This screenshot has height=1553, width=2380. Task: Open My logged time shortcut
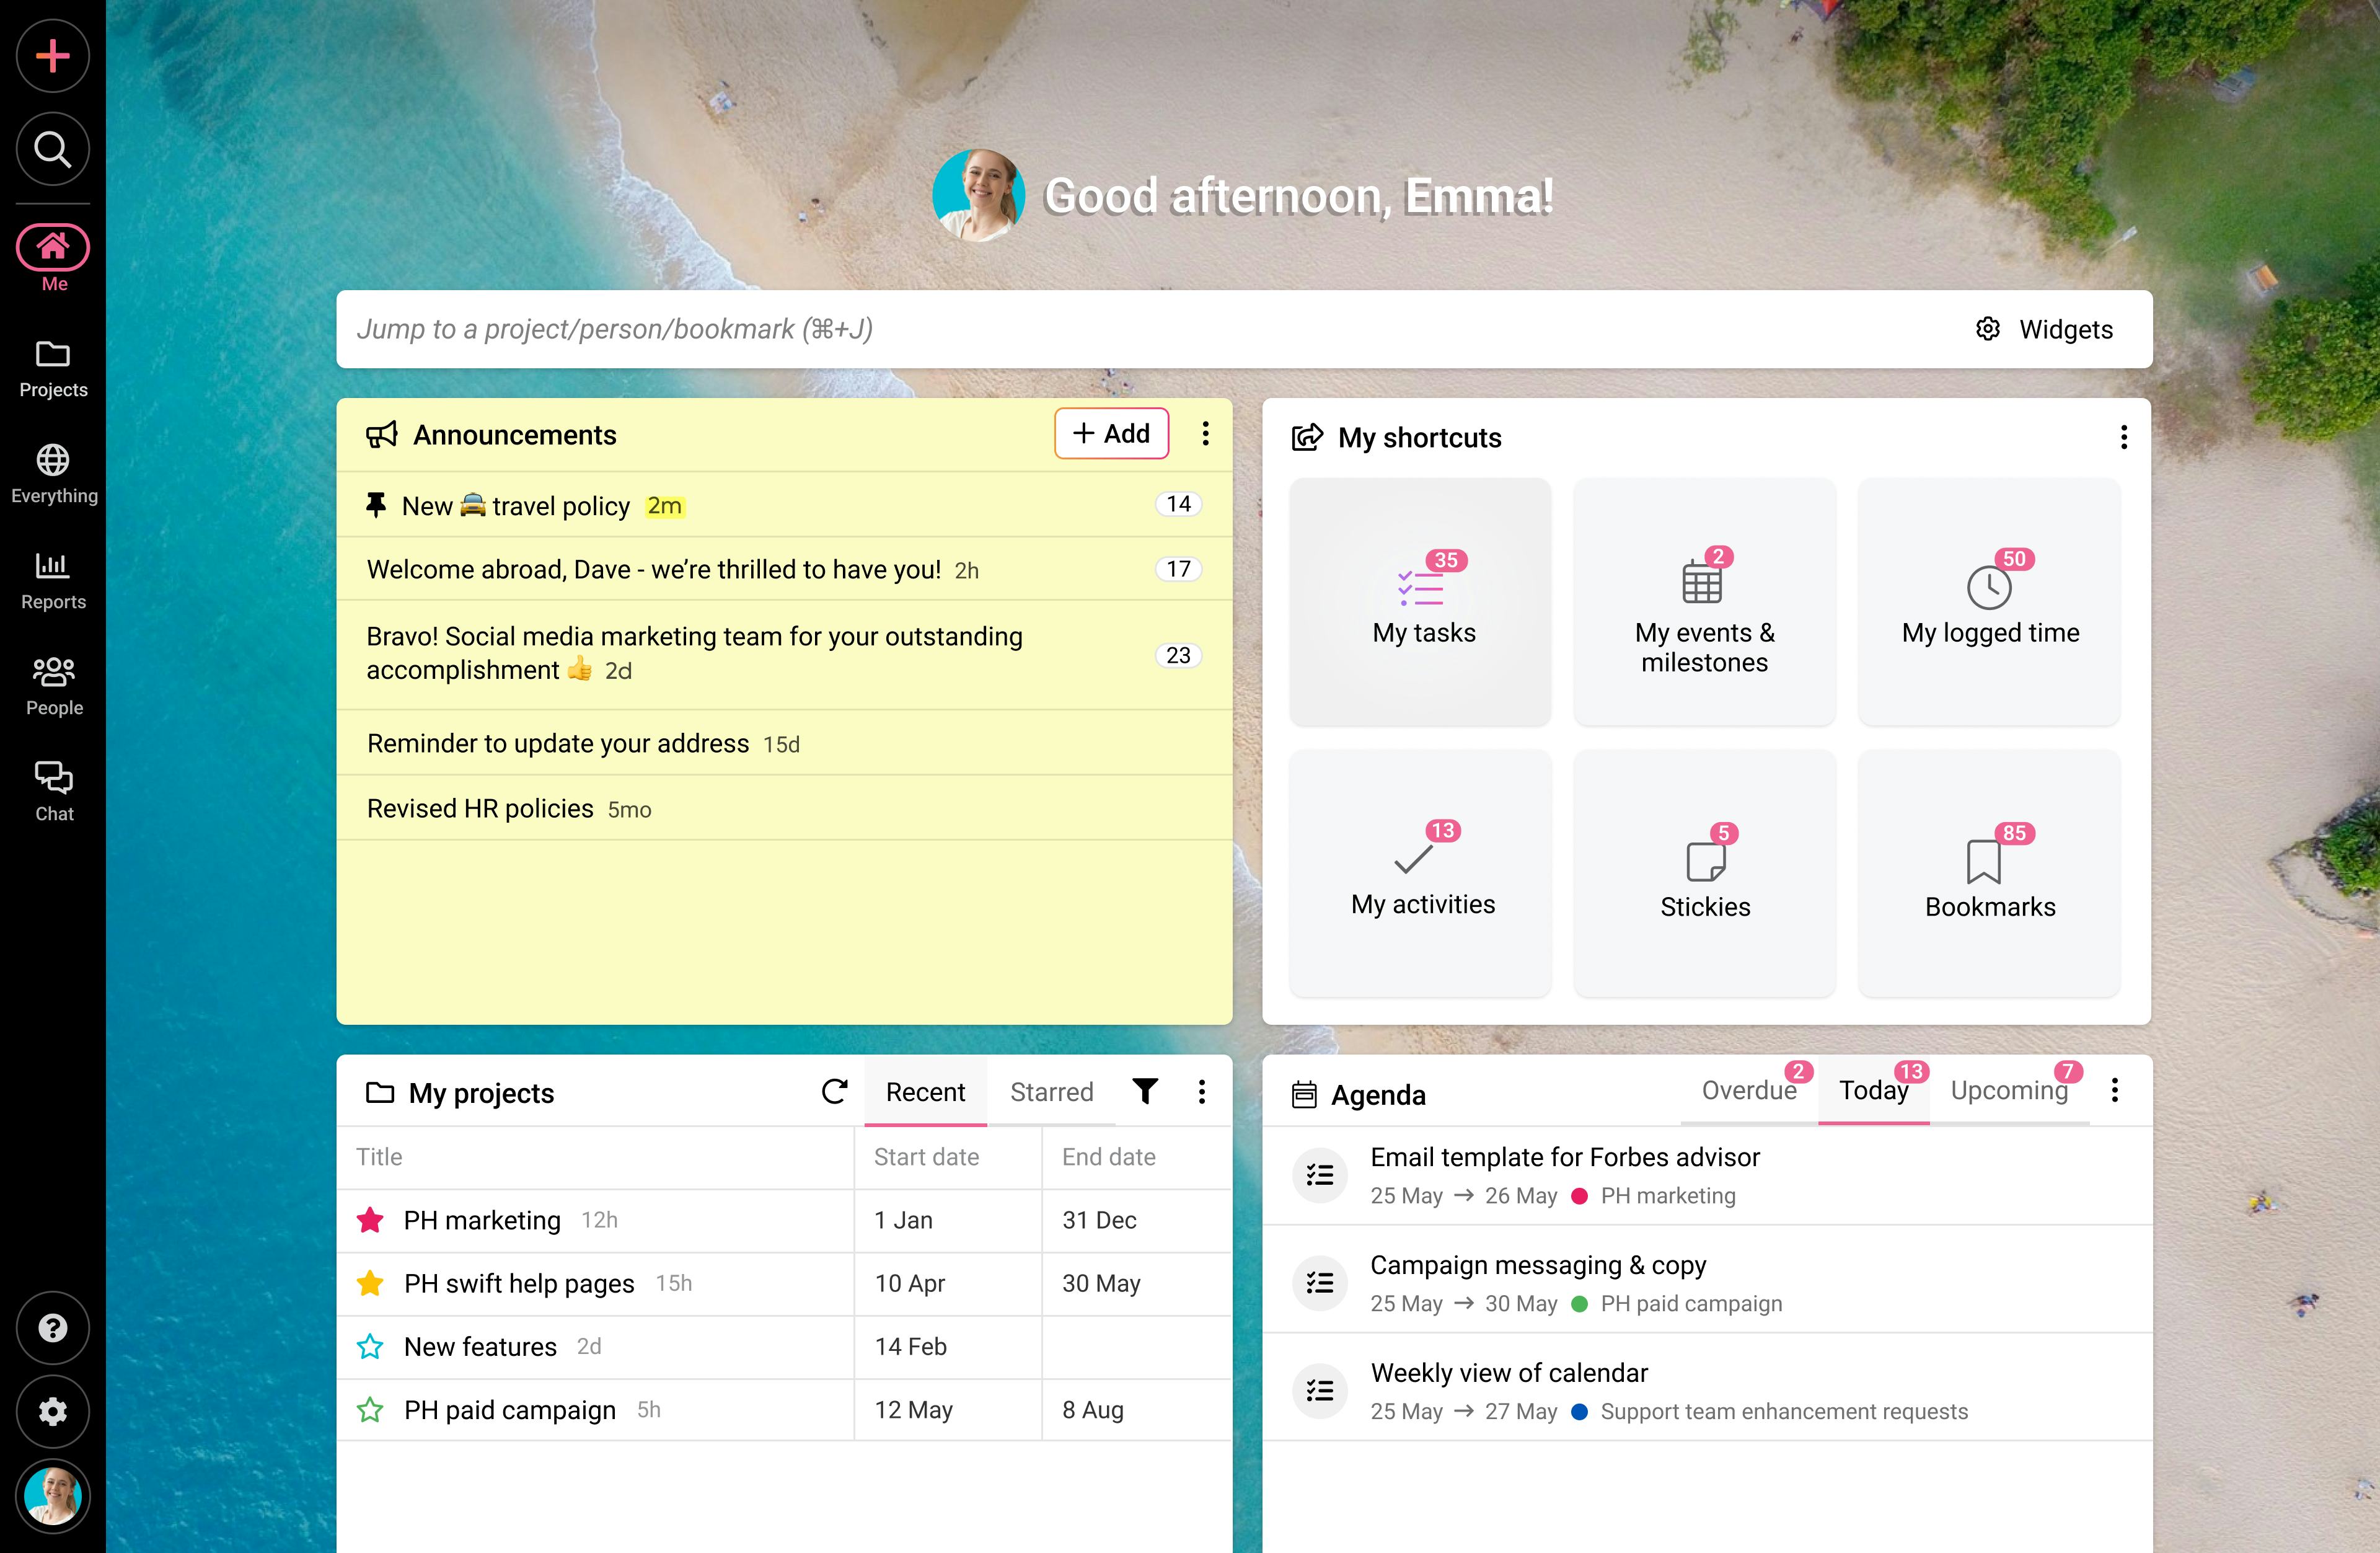pos(1988,600)
